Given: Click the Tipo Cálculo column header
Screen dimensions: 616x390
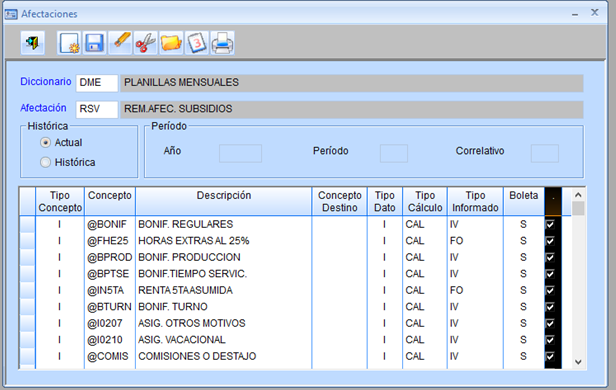Looking at the screenshot, I should (x=425, y=201).
